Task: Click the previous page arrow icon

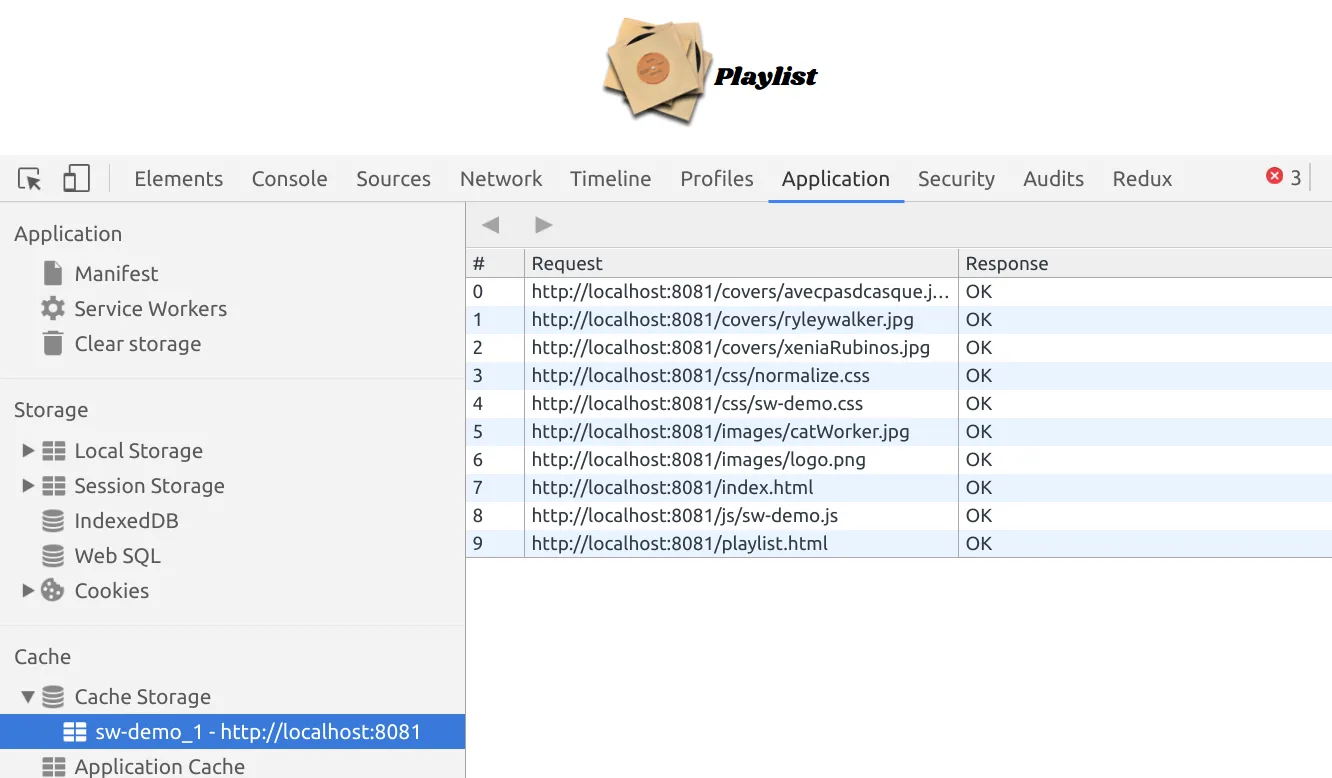Action: [x=490, y=225]
